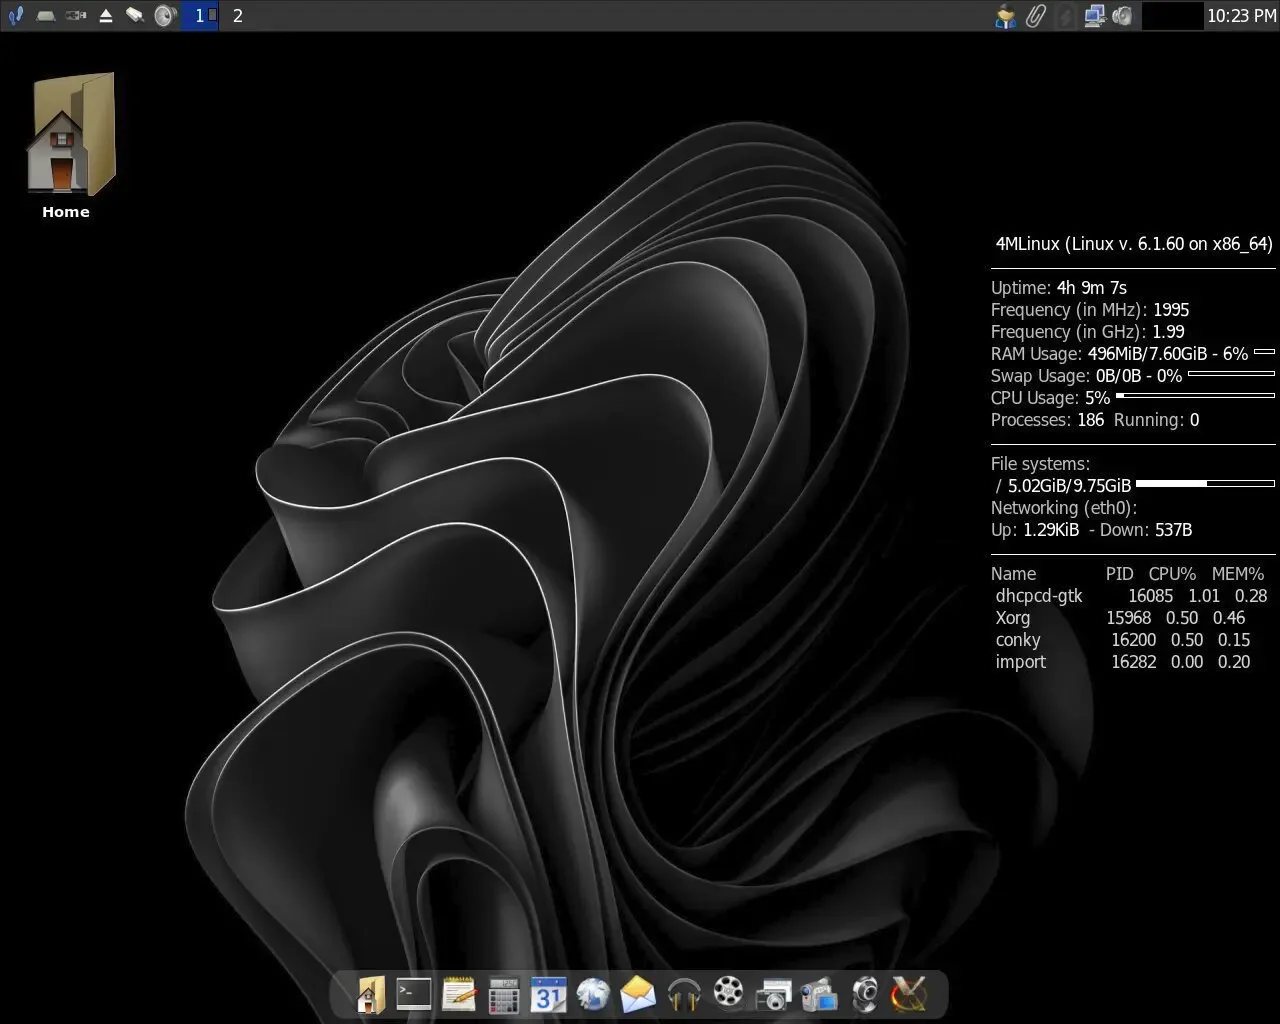This screenshot has width=1280, height=1024.
Task: Click the paperclip tray icon
Action: click(1036, 16)
